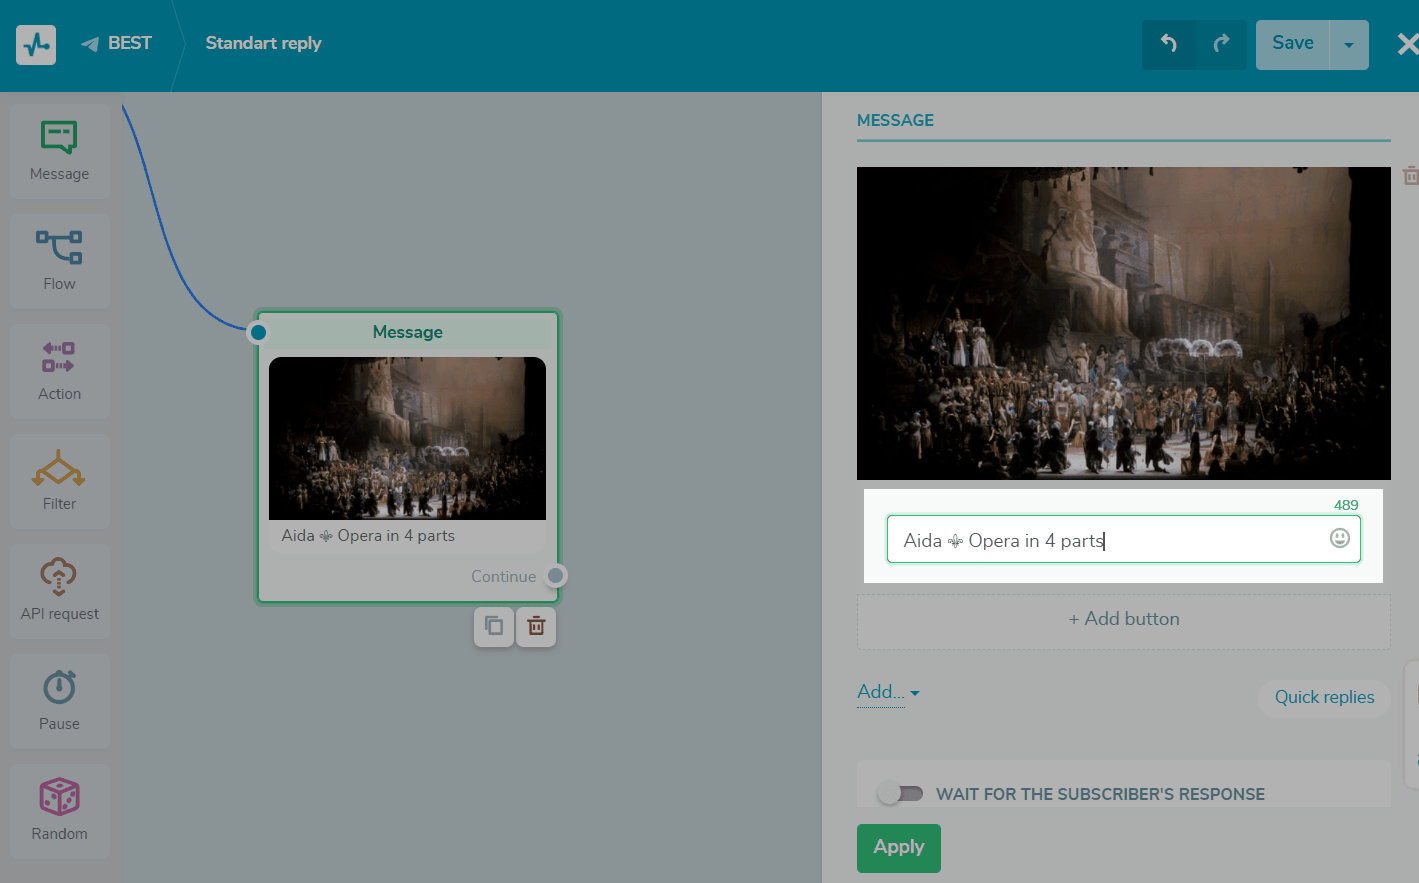Toggle Wait for the subscriber's response
Image resolution: width=1419 pixels, height=883 pixels.
[901, 793]
